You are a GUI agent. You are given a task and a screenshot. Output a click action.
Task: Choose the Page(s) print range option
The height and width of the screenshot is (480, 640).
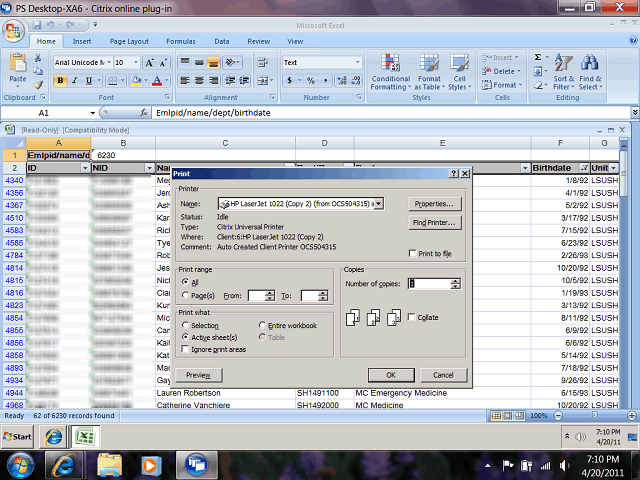pos(185,296)
